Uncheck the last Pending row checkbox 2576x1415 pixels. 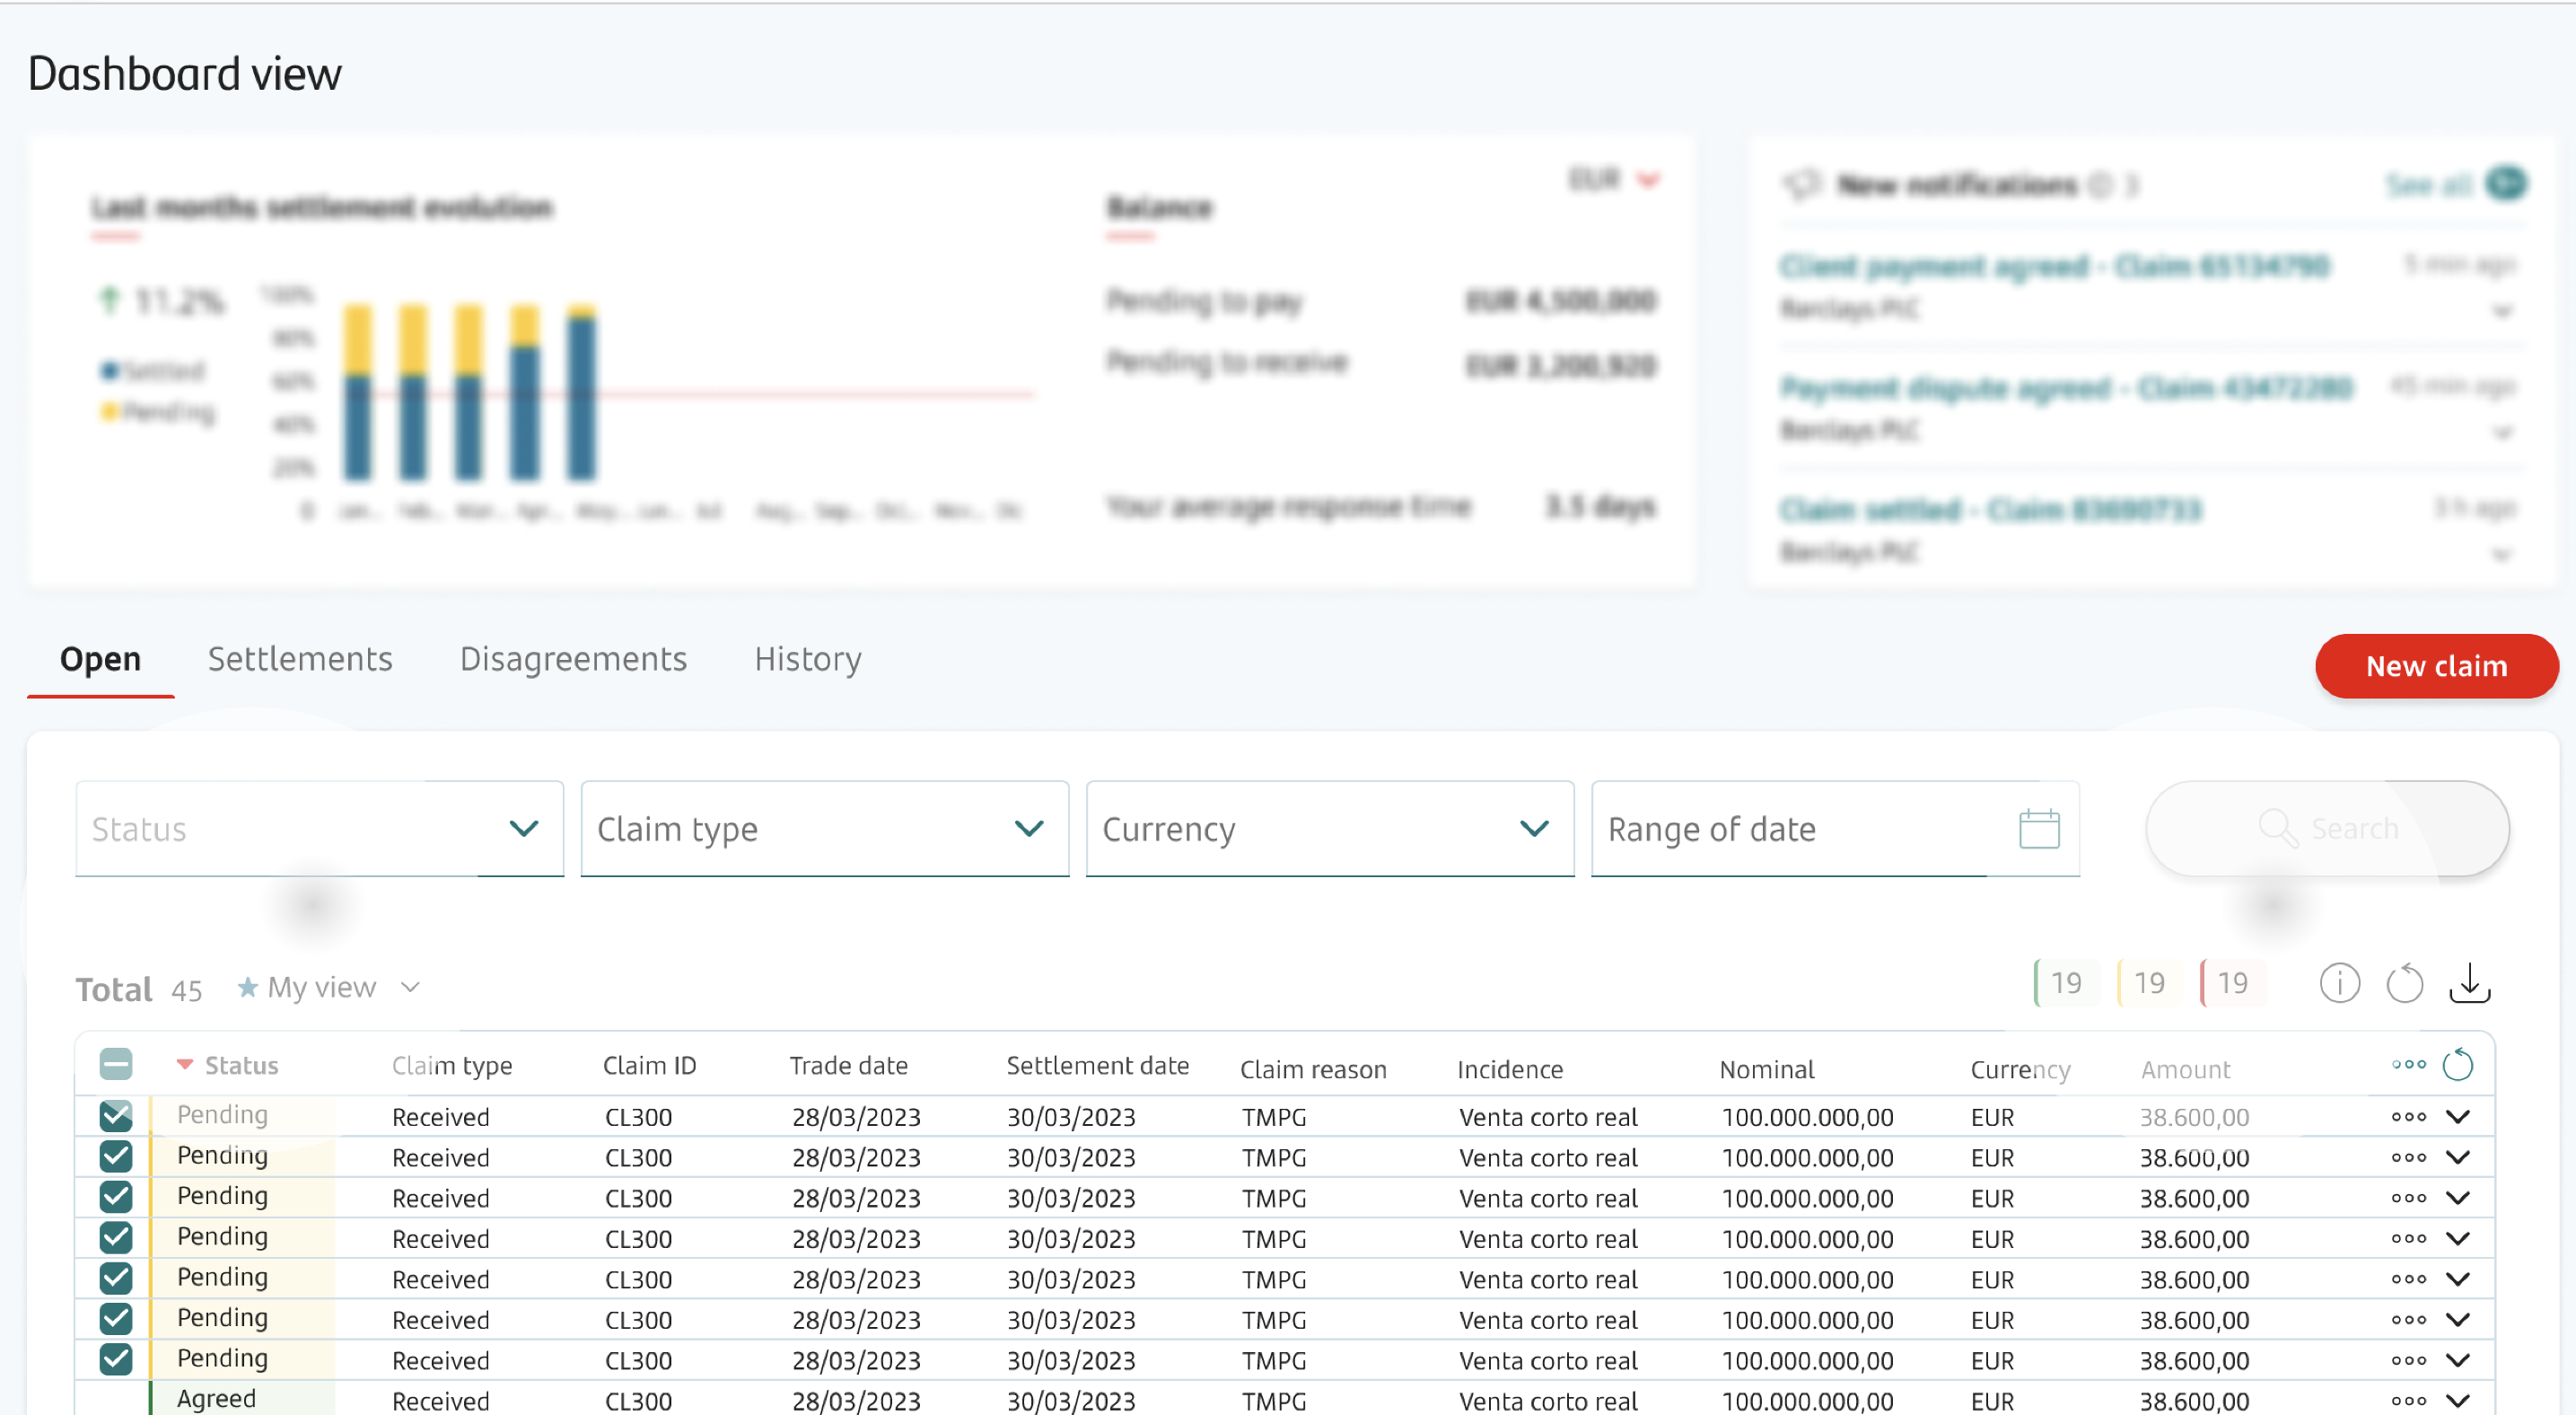coord(116,1359)
